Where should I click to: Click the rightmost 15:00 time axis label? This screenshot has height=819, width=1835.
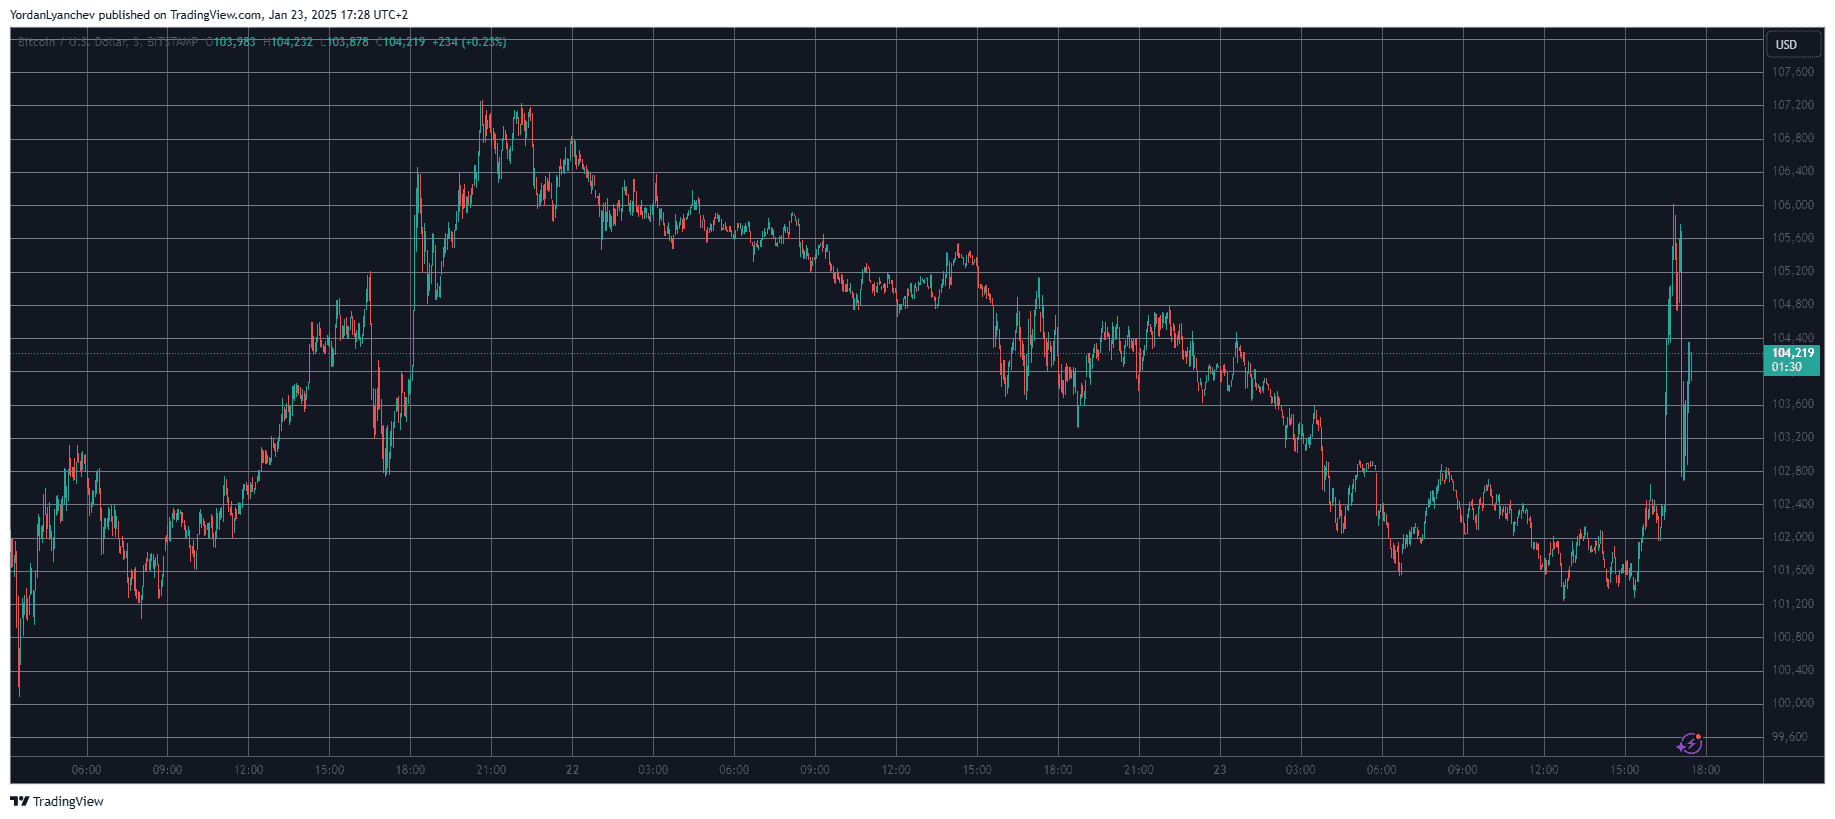pos(1625,770)
